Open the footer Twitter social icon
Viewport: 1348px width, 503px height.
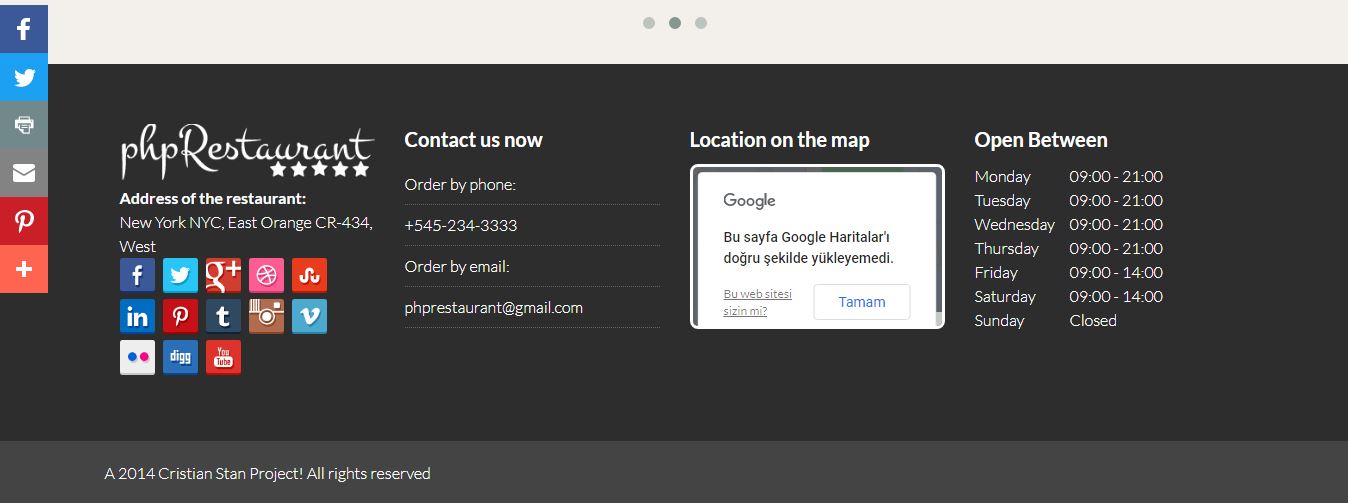click(x=180, y=275)
